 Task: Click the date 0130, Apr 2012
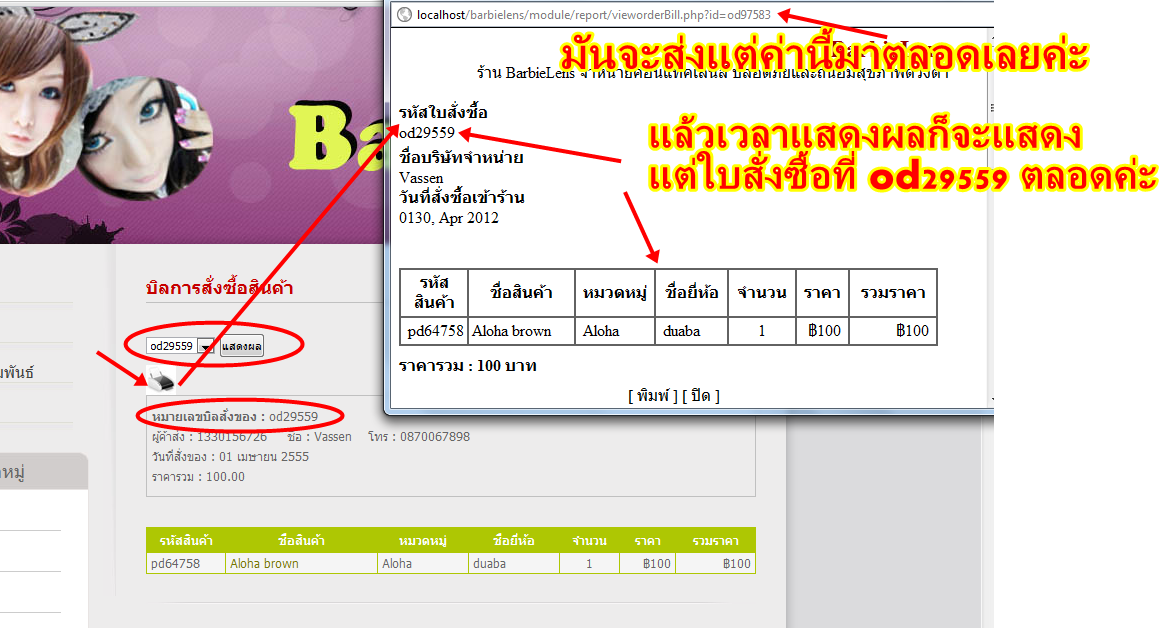449,218
